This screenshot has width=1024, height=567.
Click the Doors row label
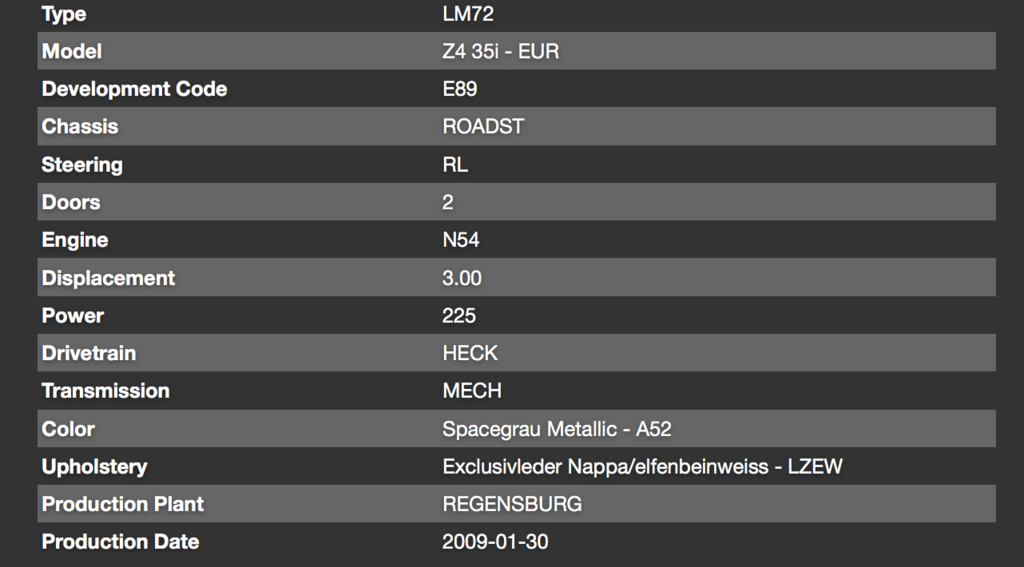(71, 202)
